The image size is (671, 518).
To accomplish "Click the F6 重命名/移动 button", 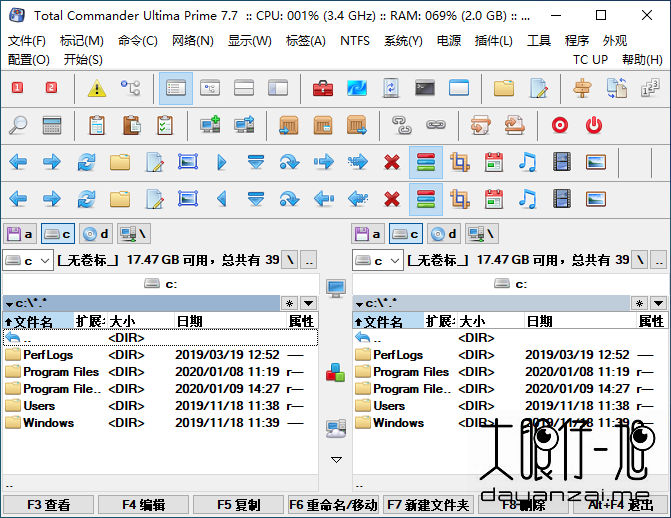I will click(333, 505).
